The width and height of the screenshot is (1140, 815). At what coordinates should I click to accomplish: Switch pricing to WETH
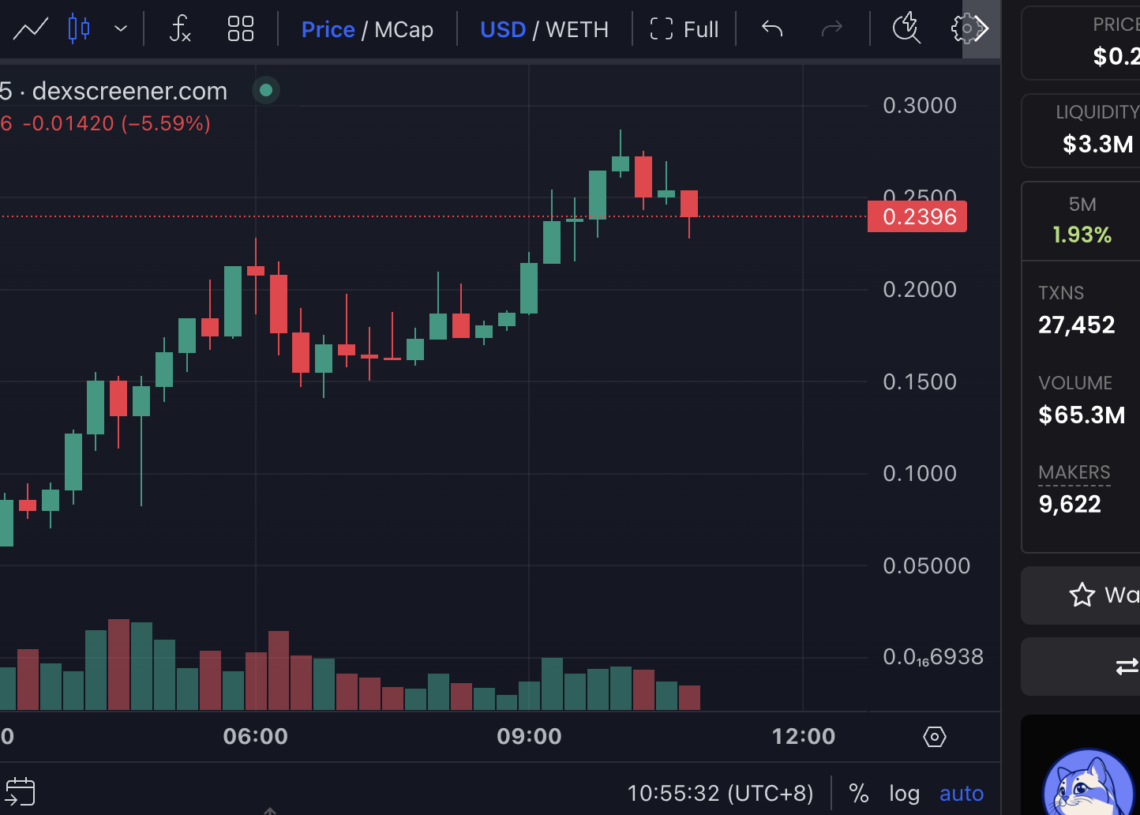tap(580, 29)
